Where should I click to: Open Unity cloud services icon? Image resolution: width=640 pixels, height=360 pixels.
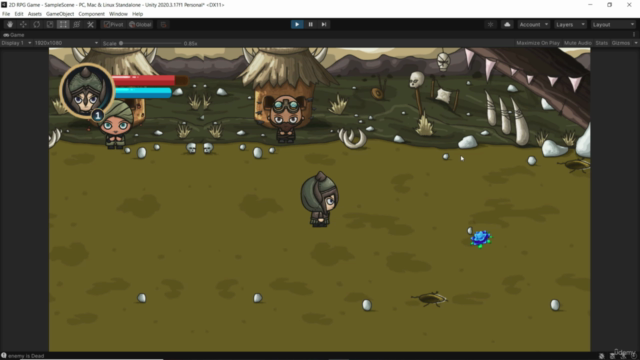pos(507,24)
